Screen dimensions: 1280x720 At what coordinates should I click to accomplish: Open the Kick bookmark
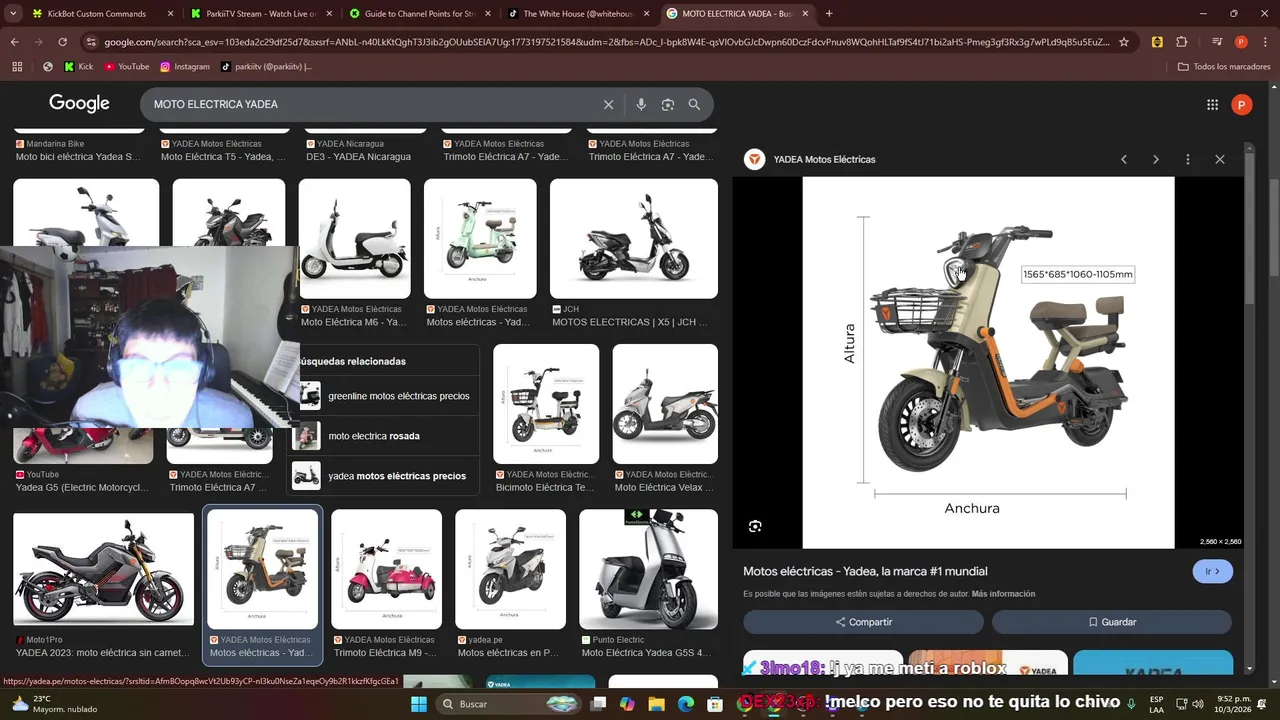point(78,67)
